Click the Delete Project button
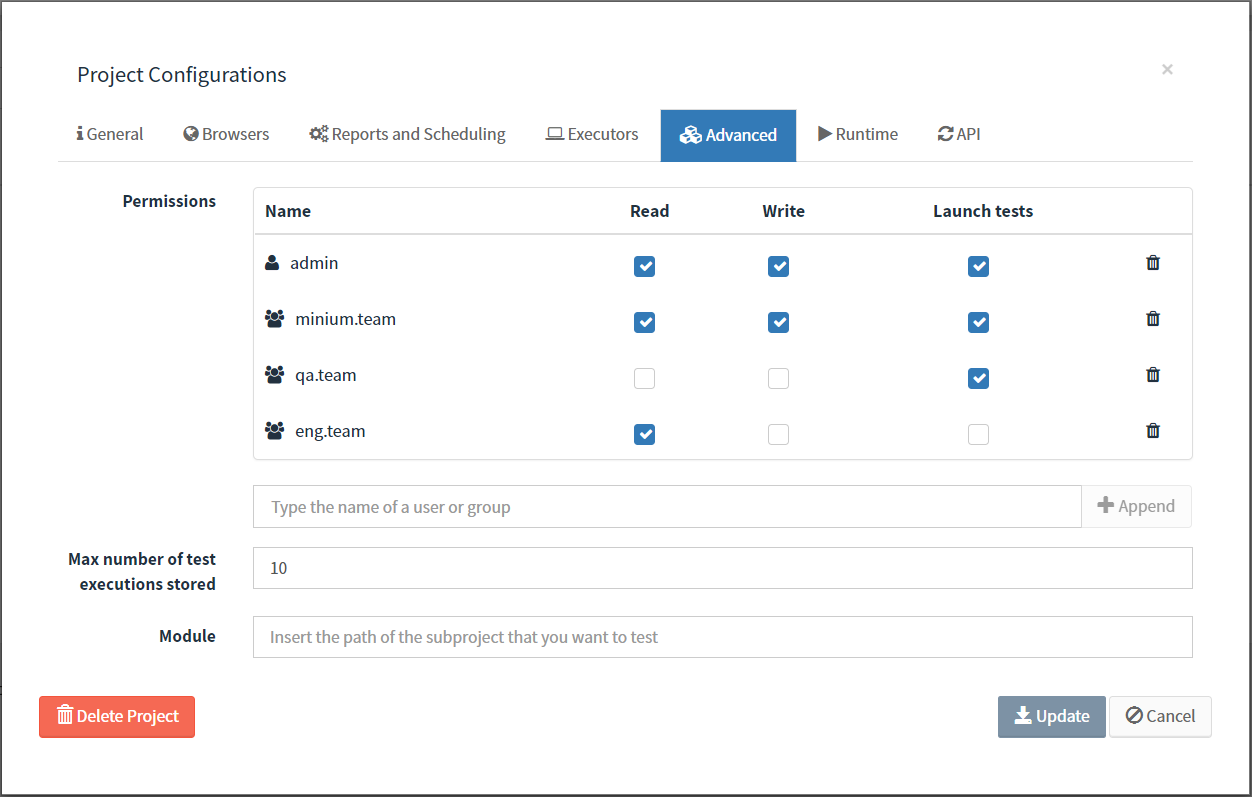Screen dimensions: 1252x797 (117, 716)
